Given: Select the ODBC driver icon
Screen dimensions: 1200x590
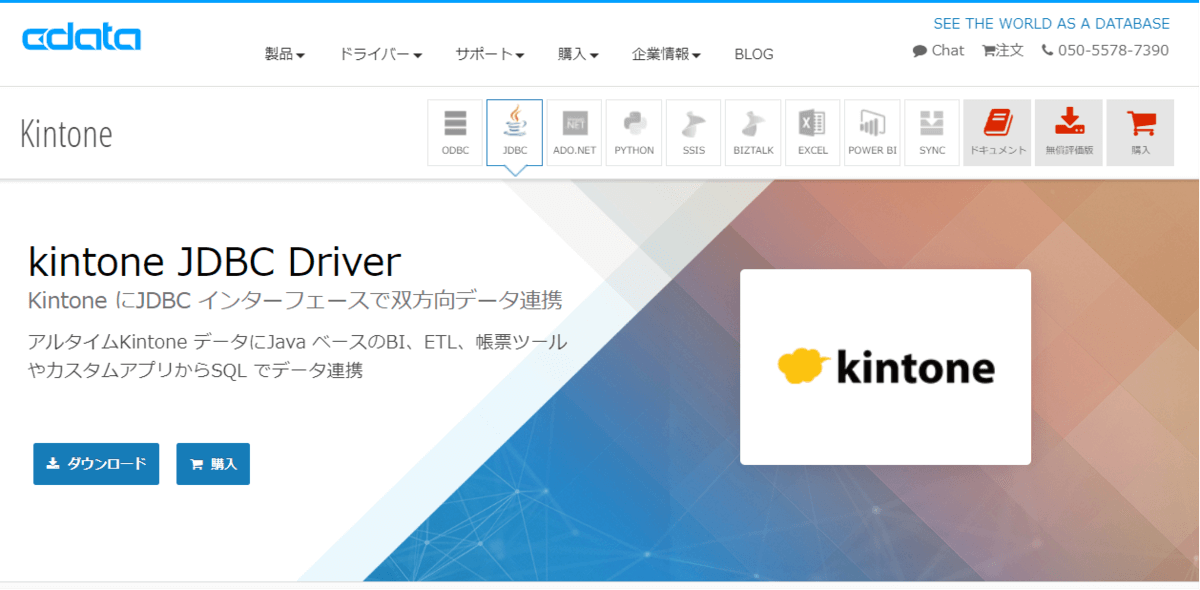Looking at the screenshot, I should [x=455, y=132].
